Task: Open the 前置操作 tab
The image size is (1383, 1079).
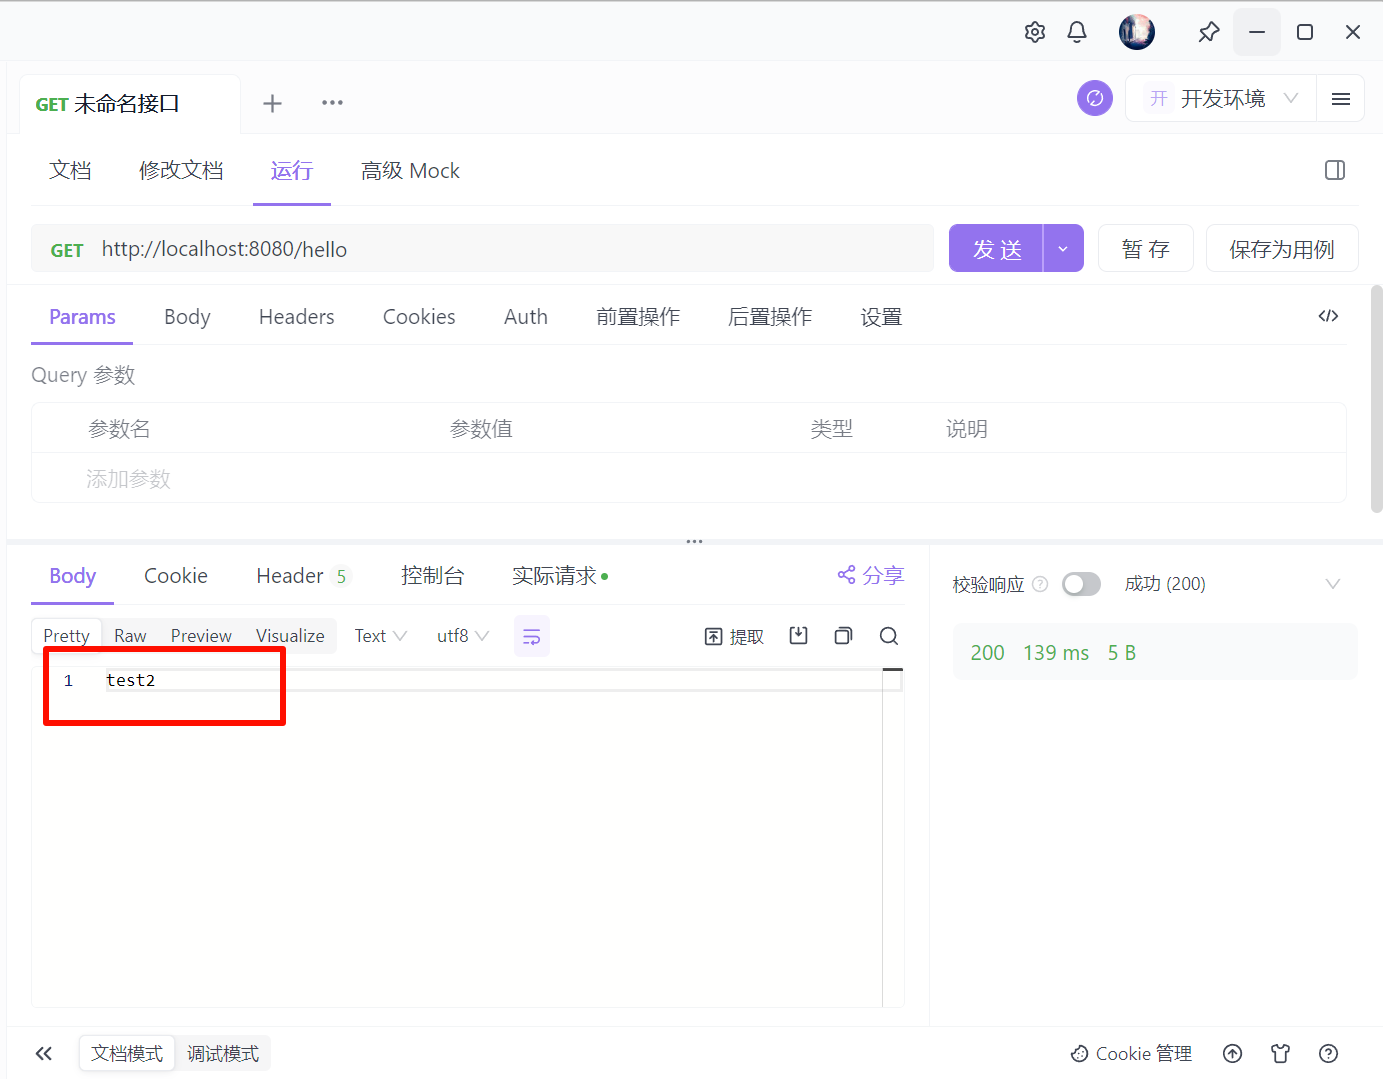Action: coord(638,317)
